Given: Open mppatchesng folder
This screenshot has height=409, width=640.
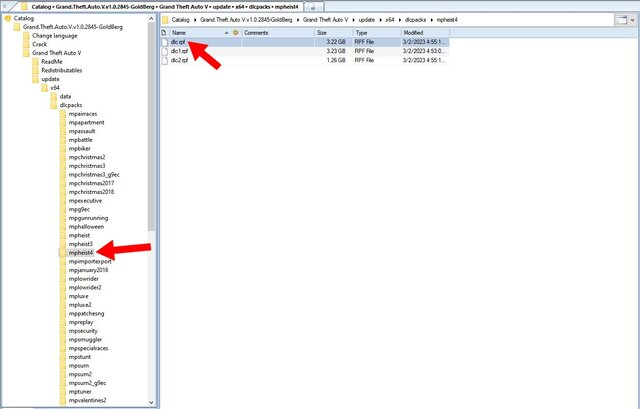Looking at the screenshot, I should [86, 313].
